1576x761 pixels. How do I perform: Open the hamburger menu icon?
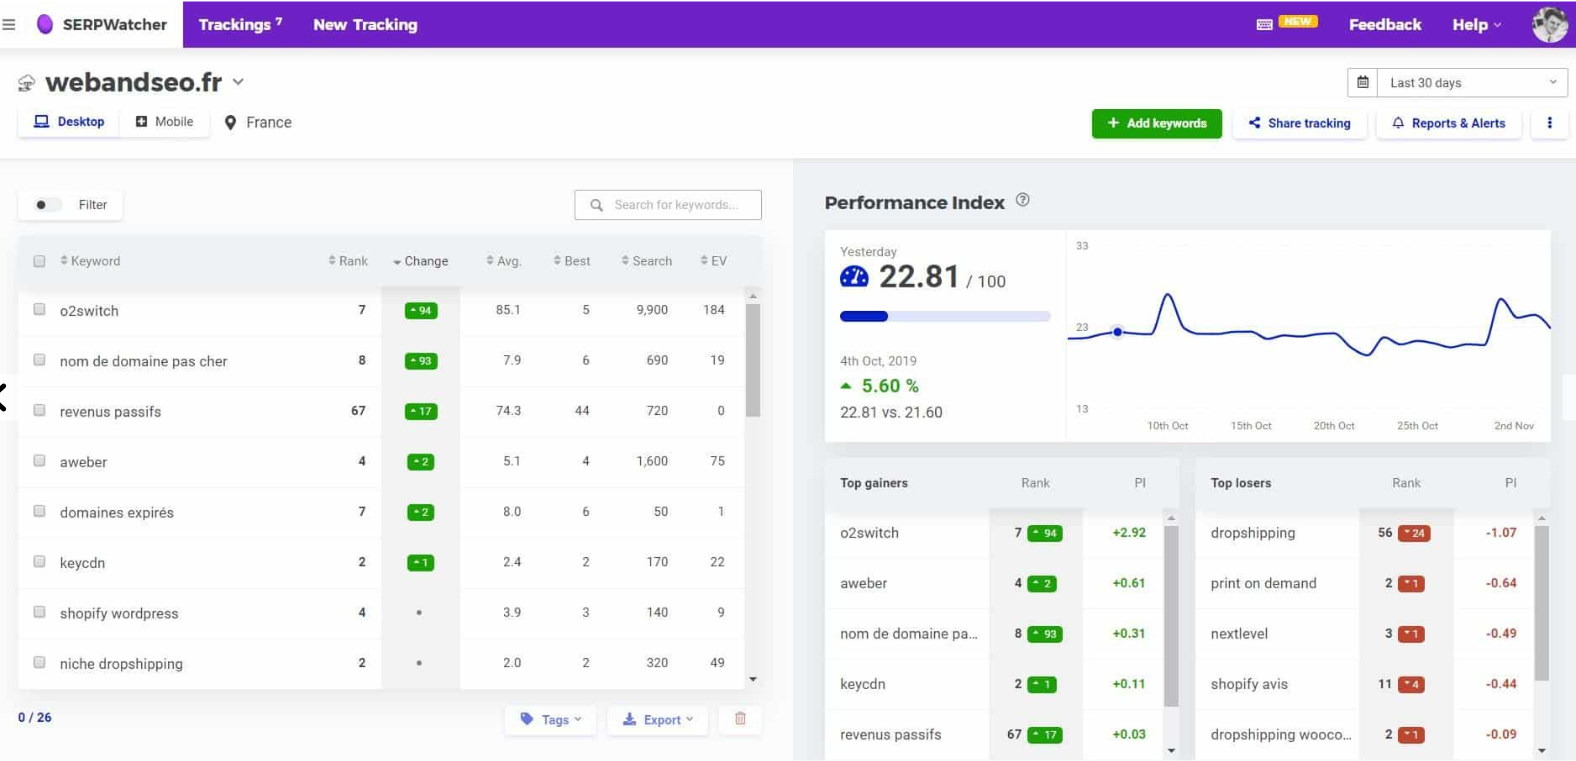[9, 24]
